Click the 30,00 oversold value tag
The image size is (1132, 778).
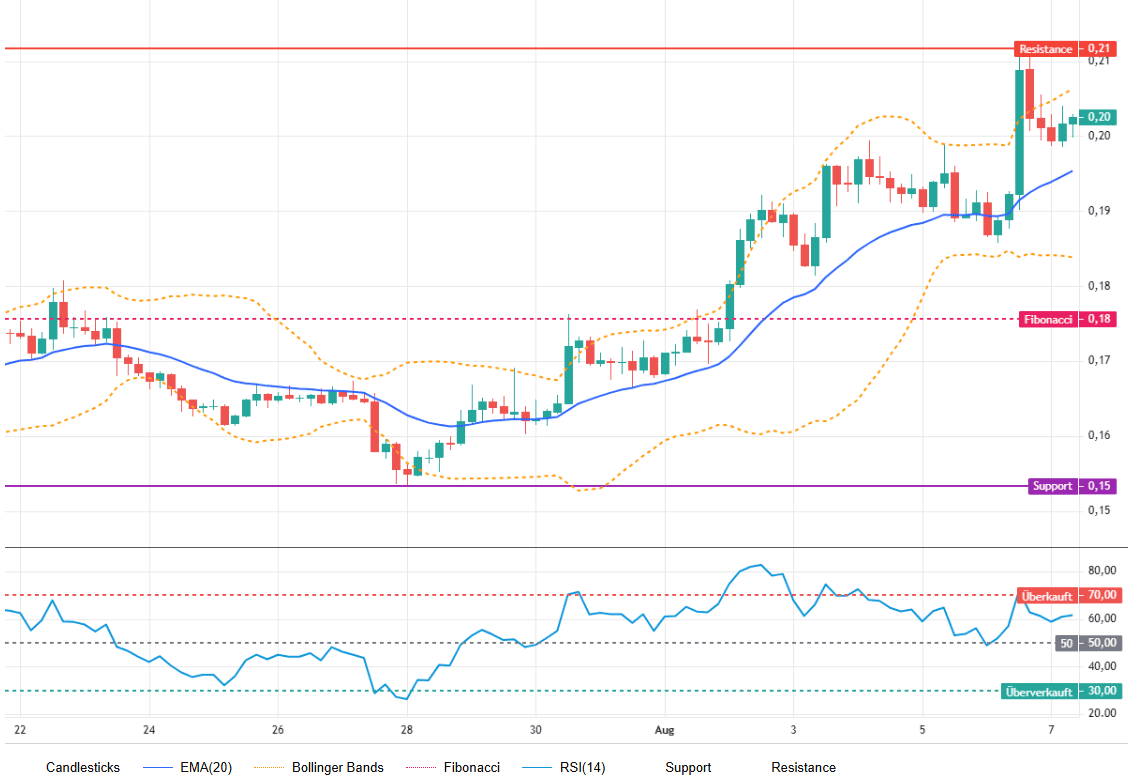click(x=1102, y=691)
